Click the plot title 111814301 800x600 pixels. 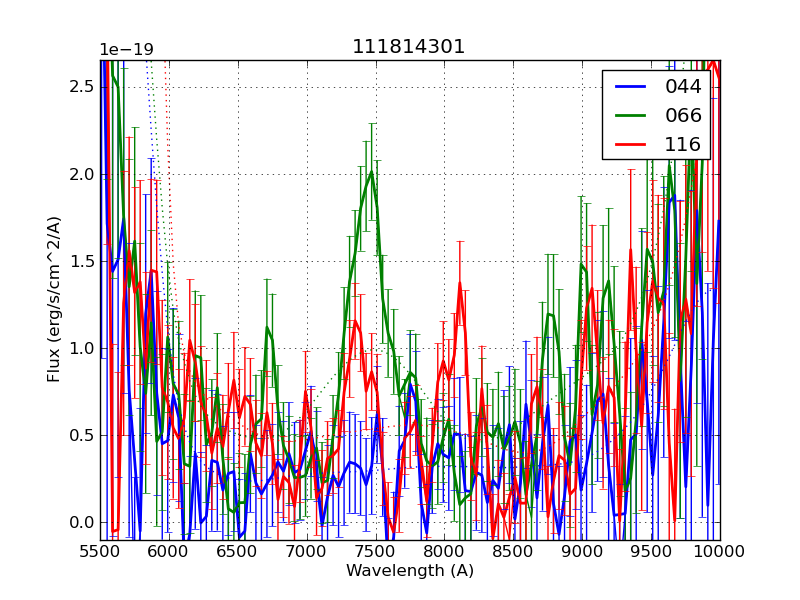point(409,47)
